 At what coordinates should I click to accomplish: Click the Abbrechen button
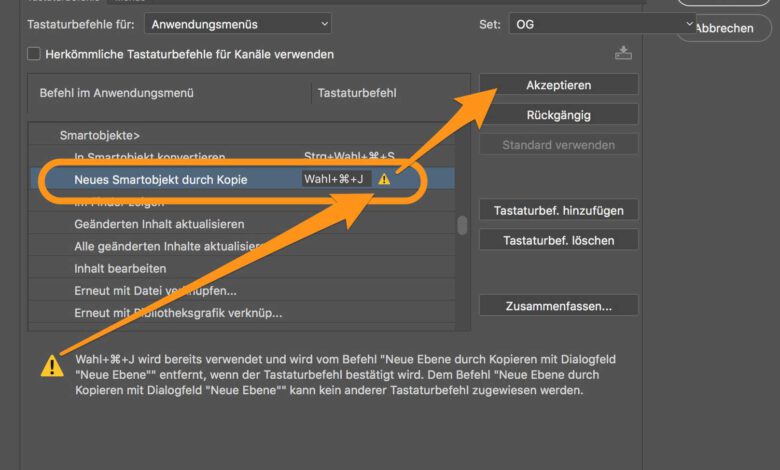click(725, 28)
